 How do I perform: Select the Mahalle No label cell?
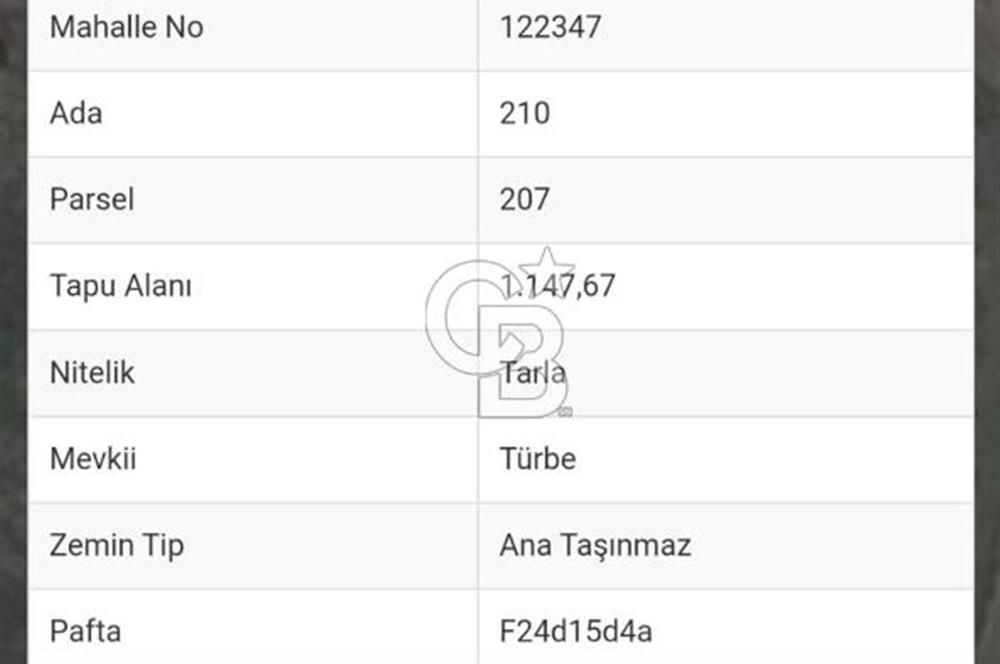[x=126, y=27]
